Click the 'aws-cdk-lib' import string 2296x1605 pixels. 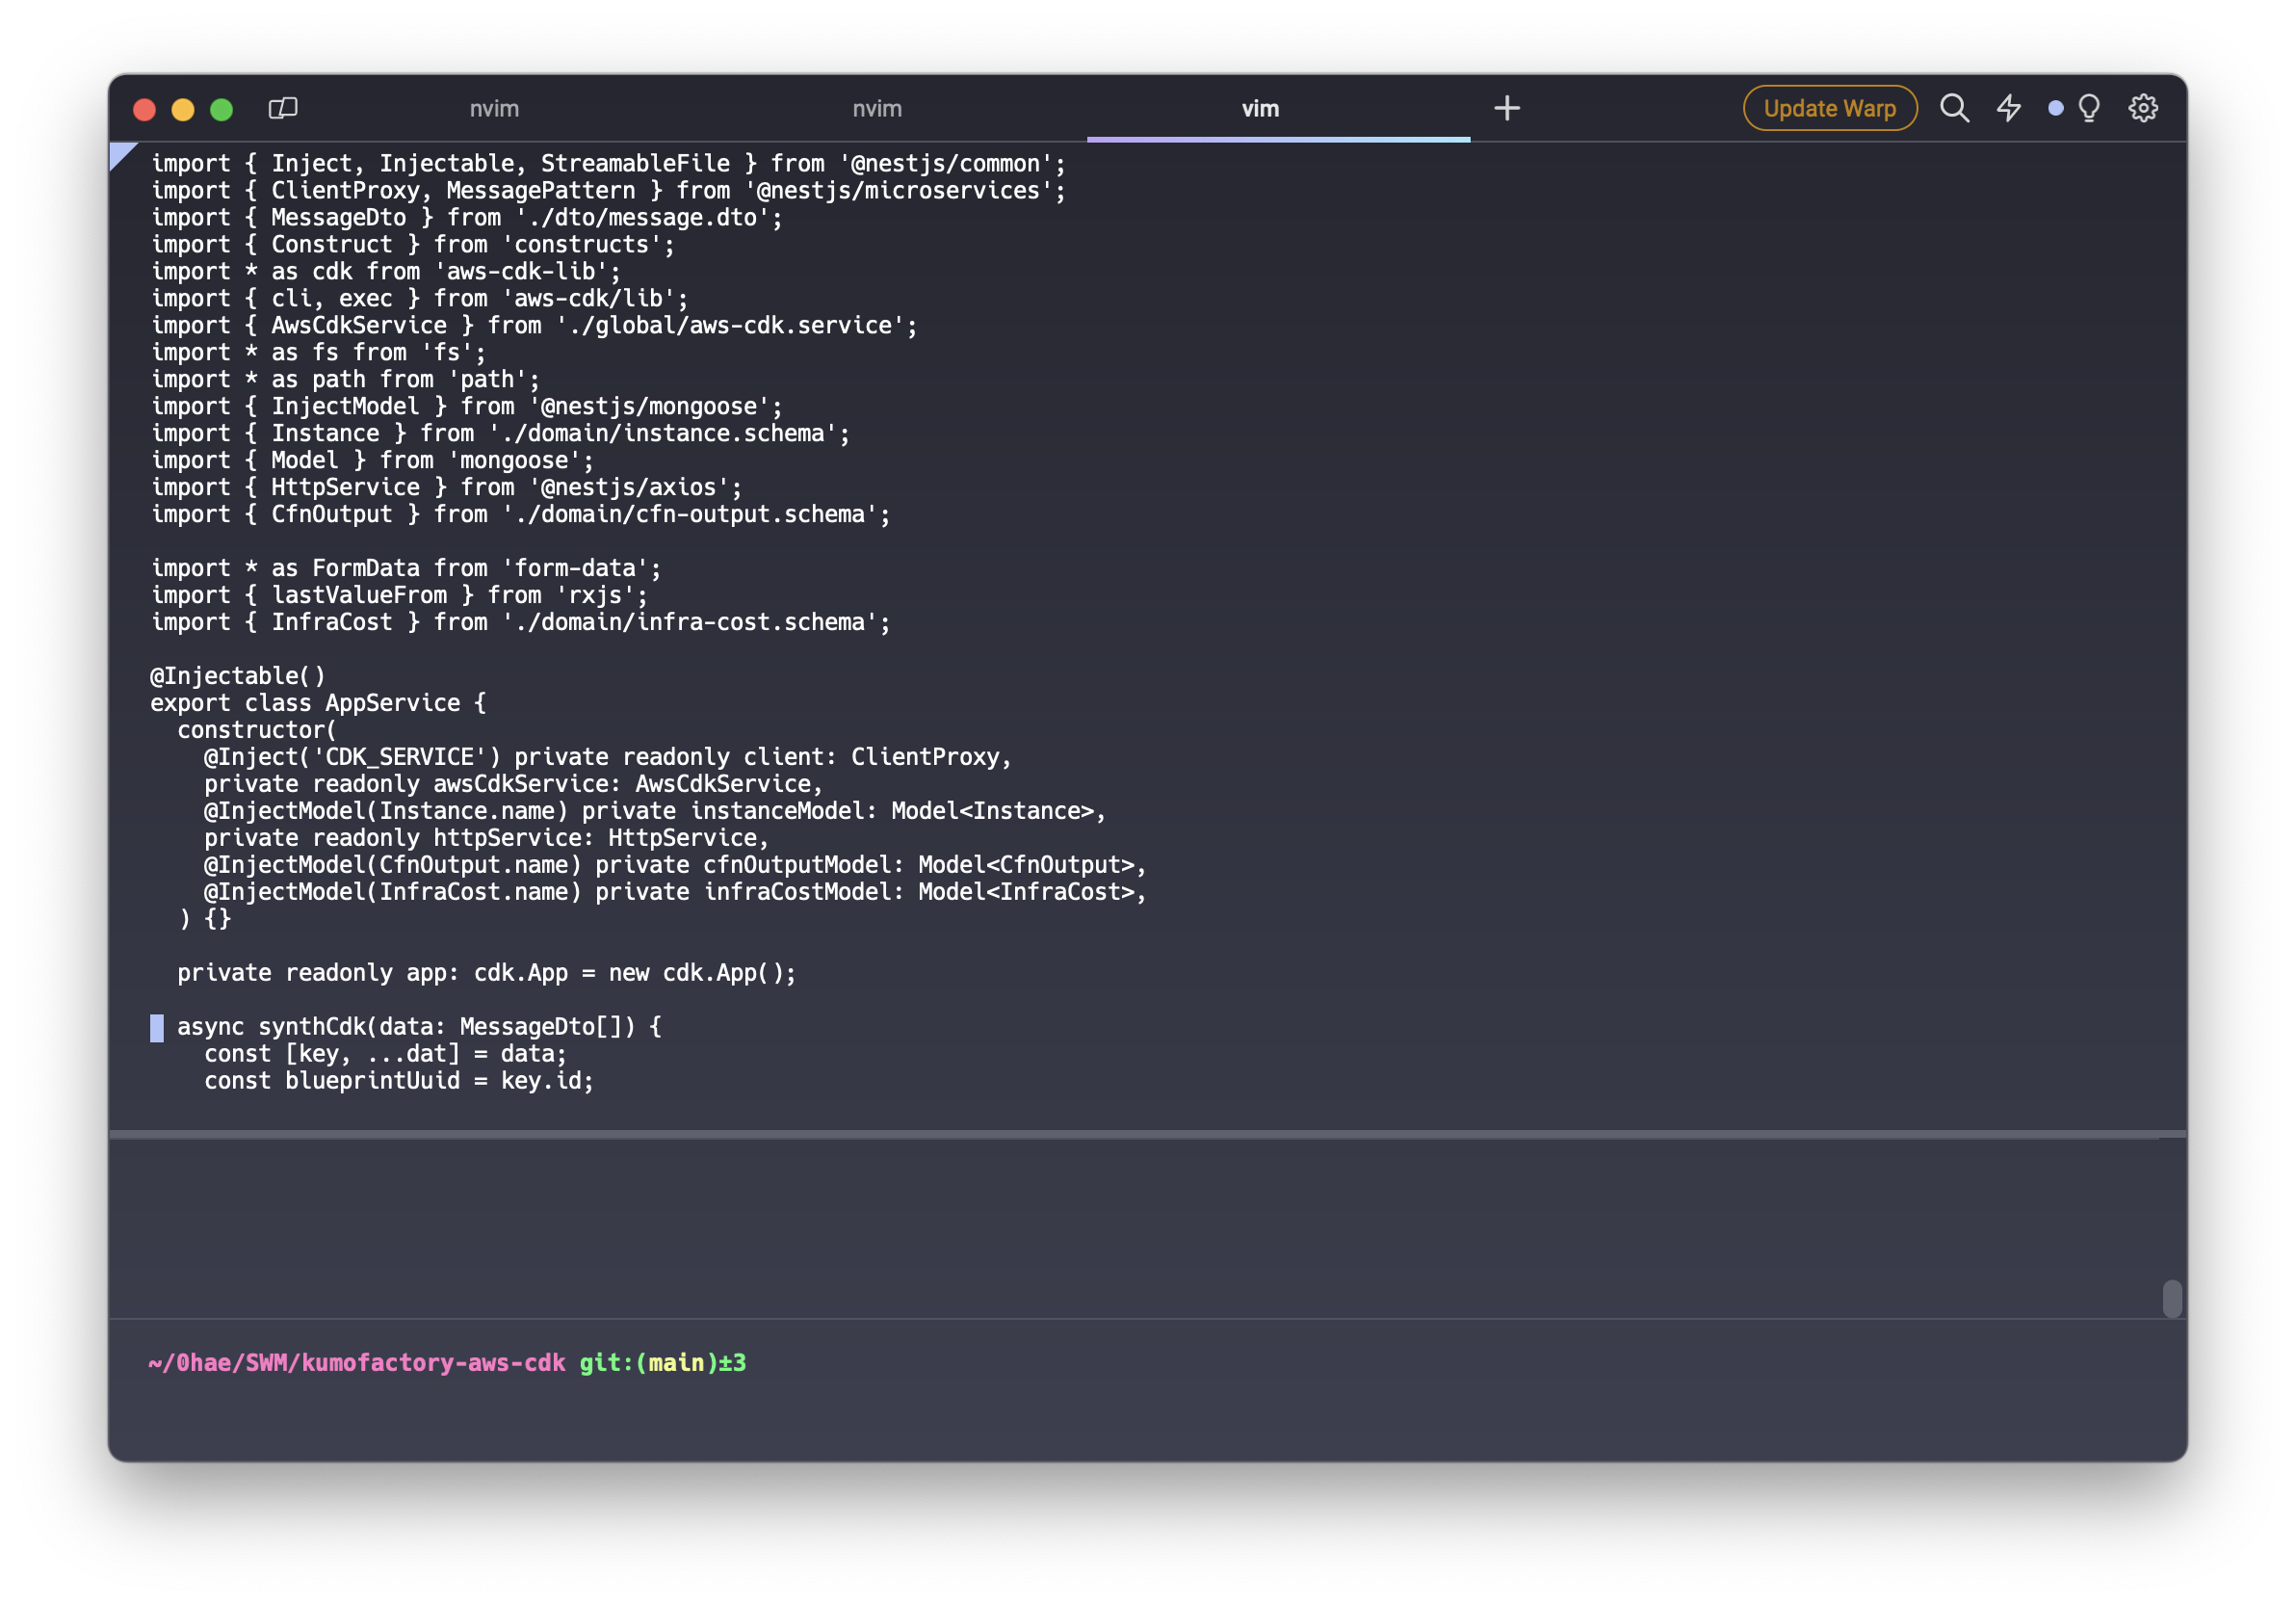pos(521,271)
